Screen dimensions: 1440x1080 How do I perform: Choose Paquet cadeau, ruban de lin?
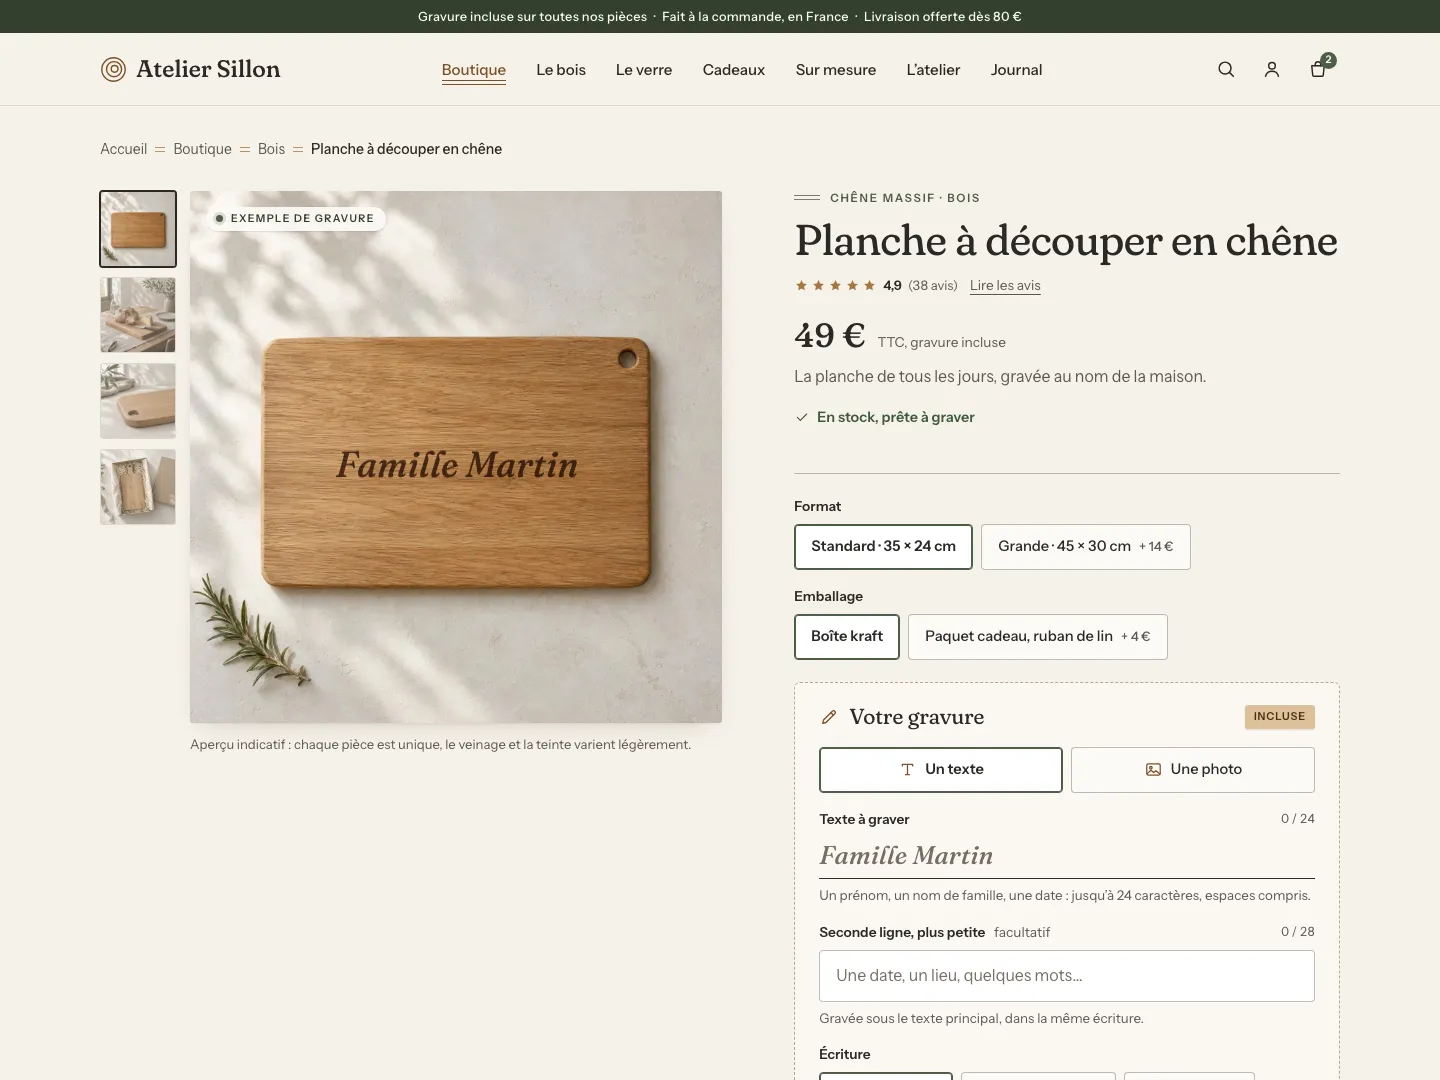coord(1038,637)
